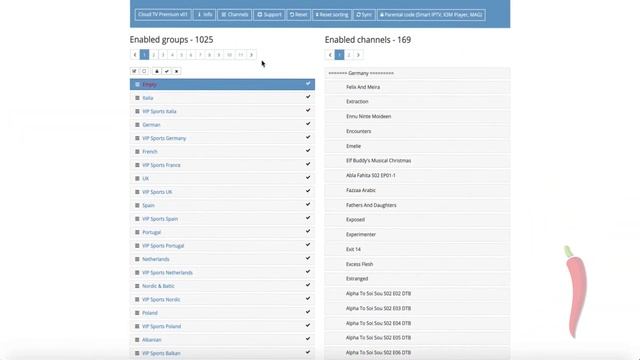This screenshot has height=360, width=640.
Task: Open groups page 11
Action: (x=241, y=55)
